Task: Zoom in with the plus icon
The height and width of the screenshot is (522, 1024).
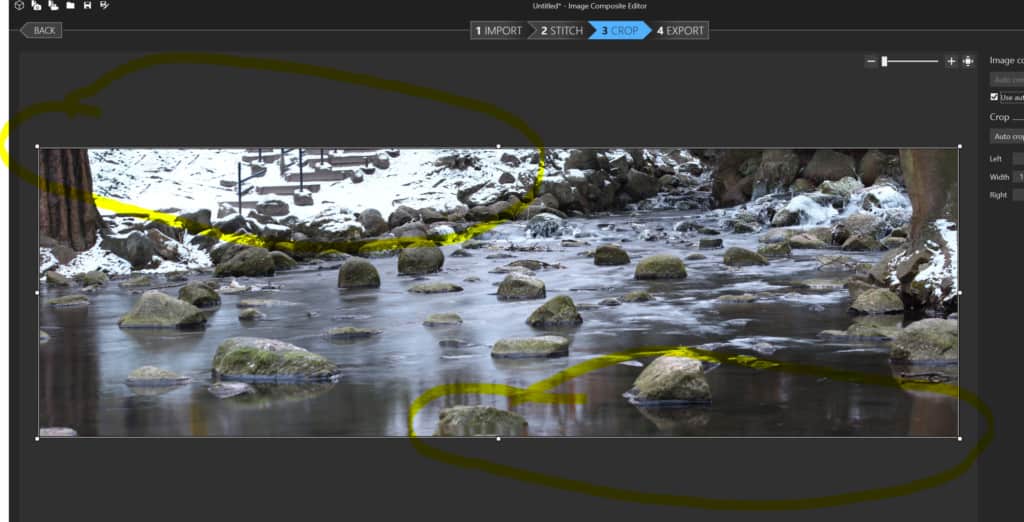Action: 951,61
